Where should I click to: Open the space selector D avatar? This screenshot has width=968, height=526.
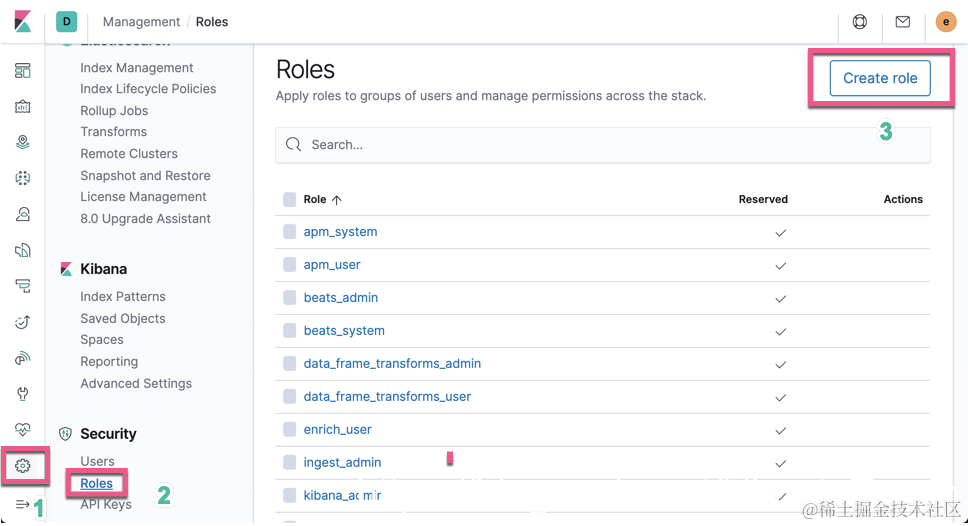point(67,22)
